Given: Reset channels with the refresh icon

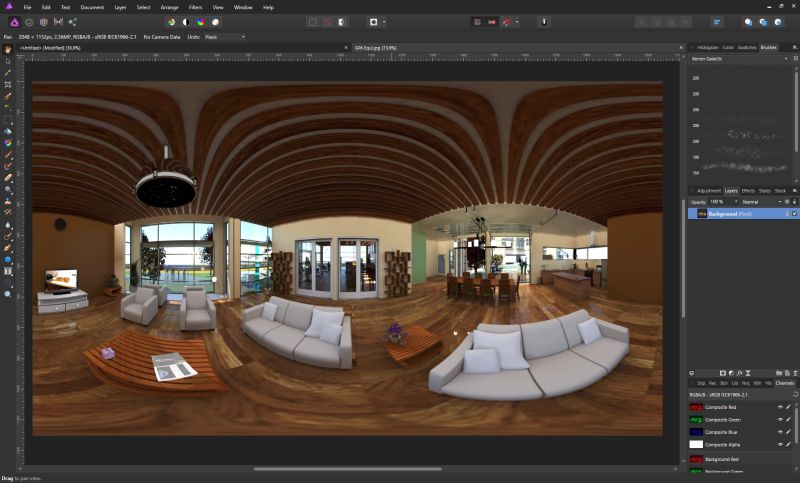Looking at the screenshot, I should (x=795, y=395).
